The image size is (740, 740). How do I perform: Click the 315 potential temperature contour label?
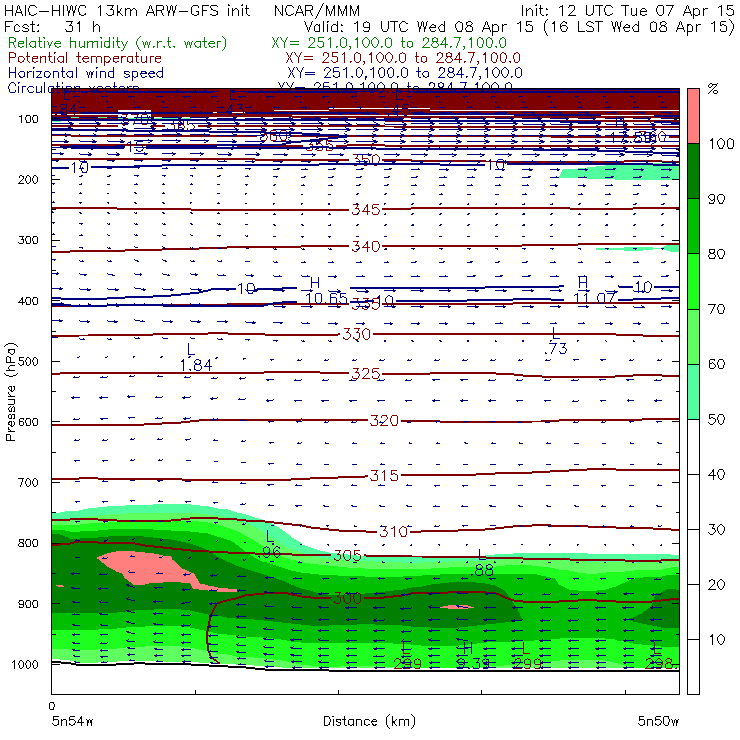[384, 475]
